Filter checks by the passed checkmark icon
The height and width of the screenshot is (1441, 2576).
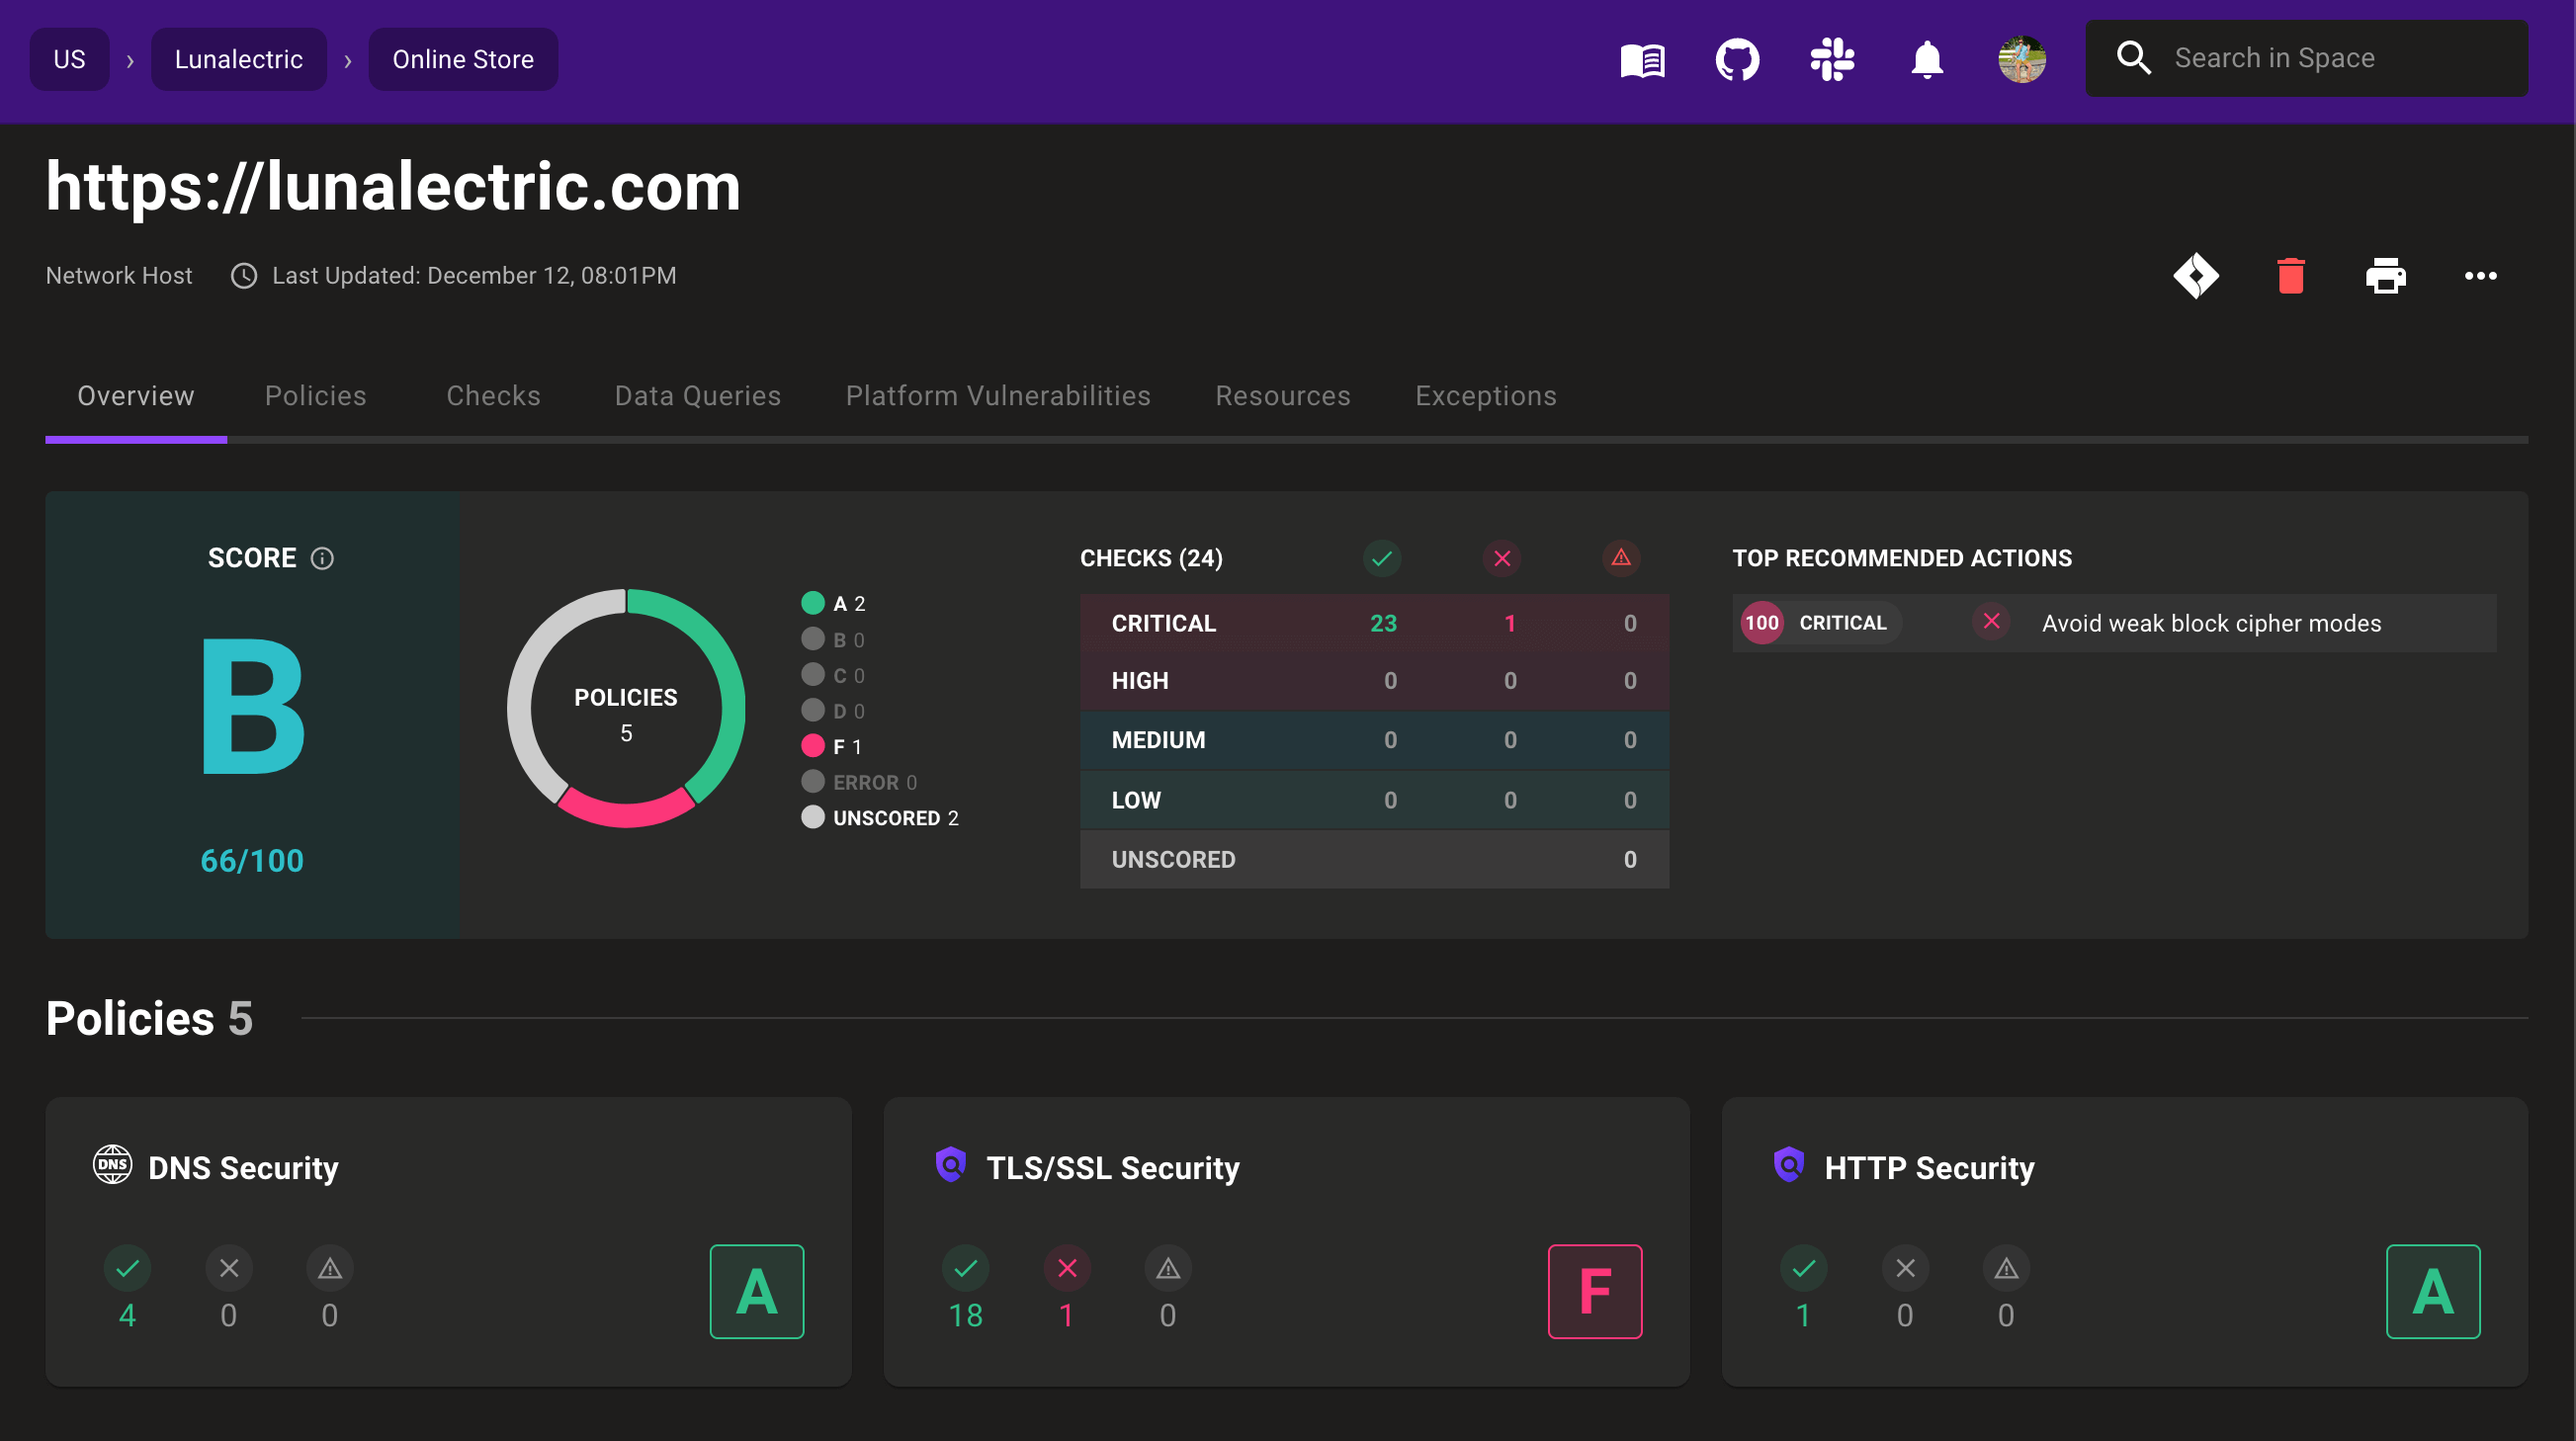(x=1382, y=558)
